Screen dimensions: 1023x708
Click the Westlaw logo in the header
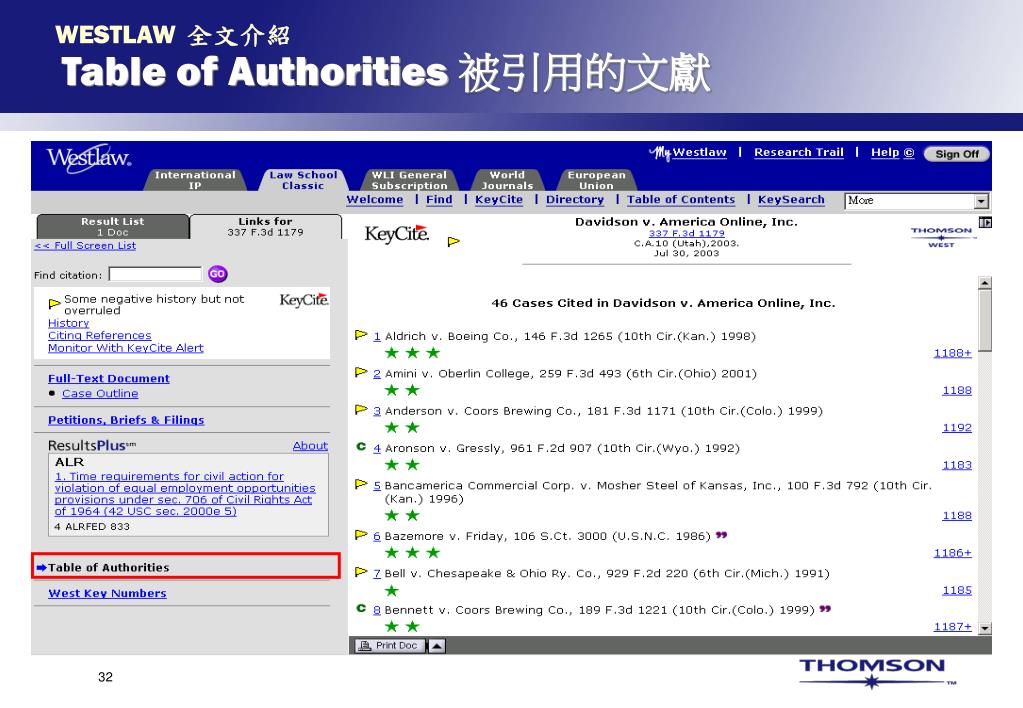pos(89,159)
